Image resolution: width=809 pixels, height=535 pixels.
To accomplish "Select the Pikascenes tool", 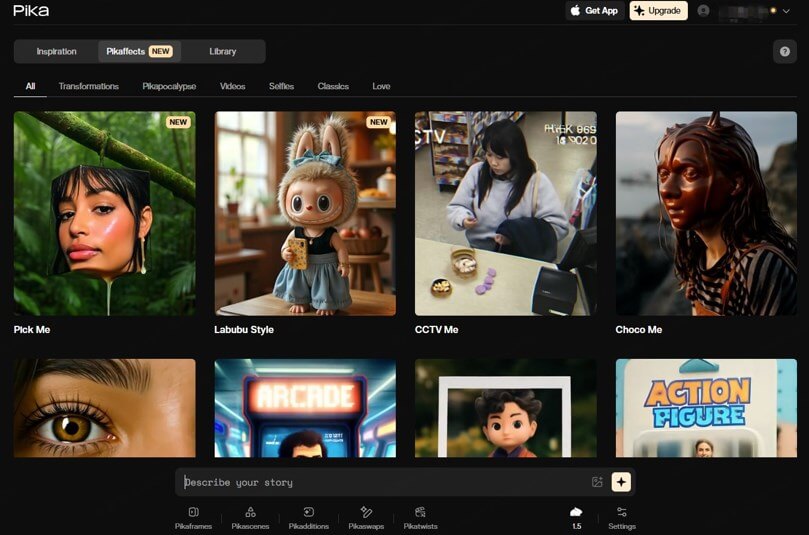I will (x=250, y=517).
